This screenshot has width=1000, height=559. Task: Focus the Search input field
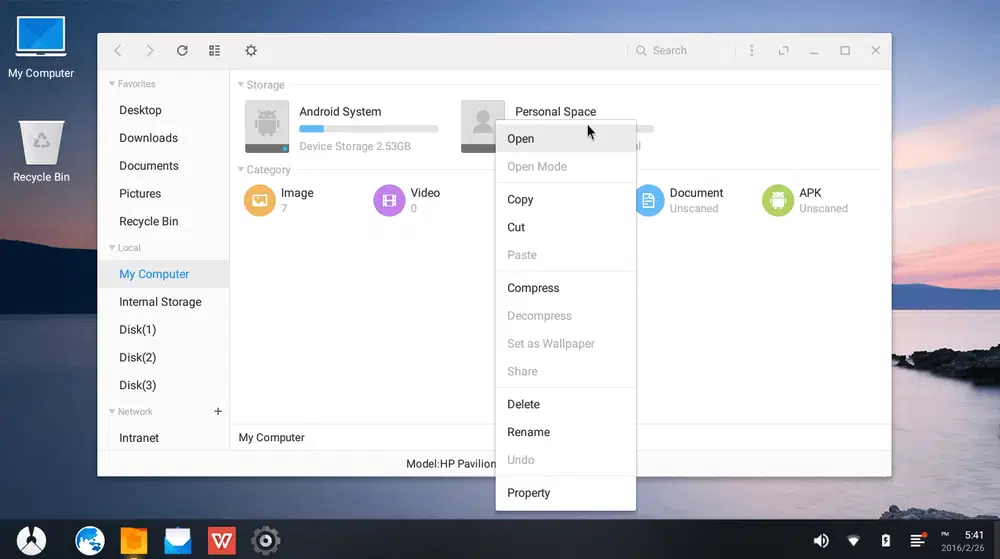click(x=682, y=50)
